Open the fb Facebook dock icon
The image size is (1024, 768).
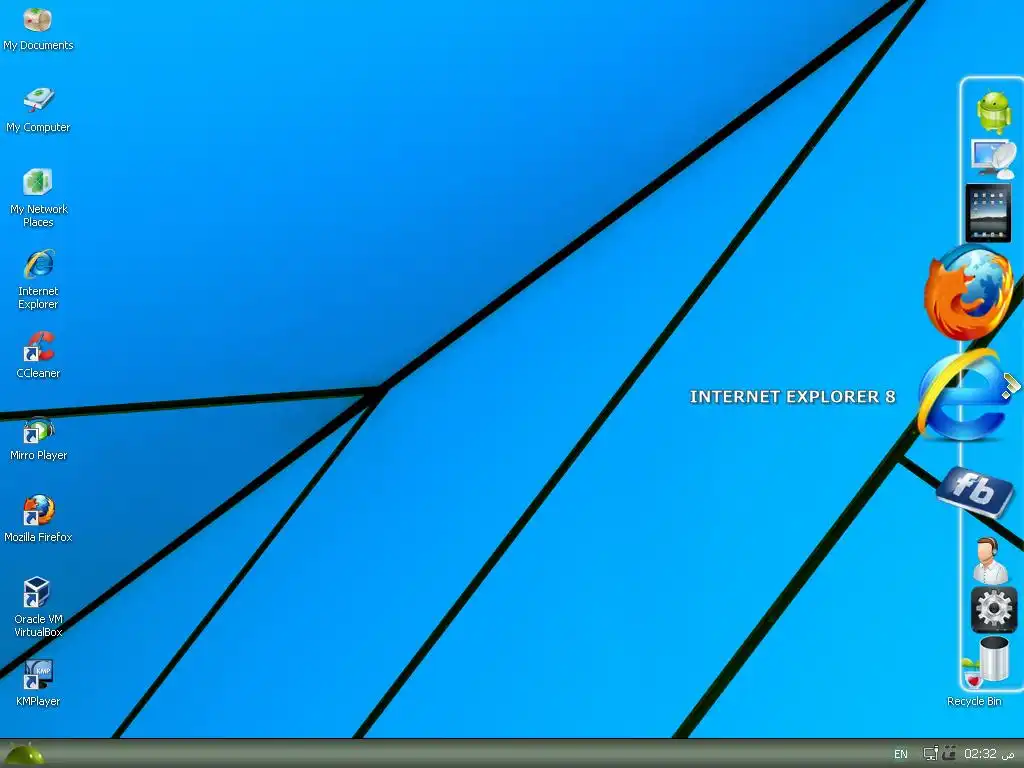point(975,492)
